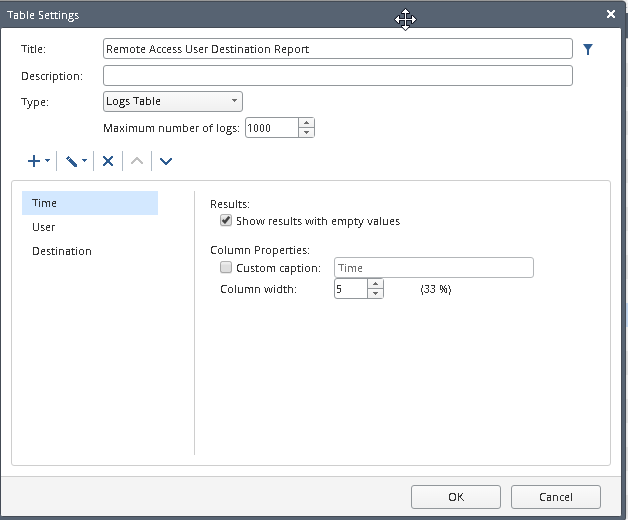The image size is (628, 520).
Task: Toggle Show results with empty values
Action: coord(226,220)
